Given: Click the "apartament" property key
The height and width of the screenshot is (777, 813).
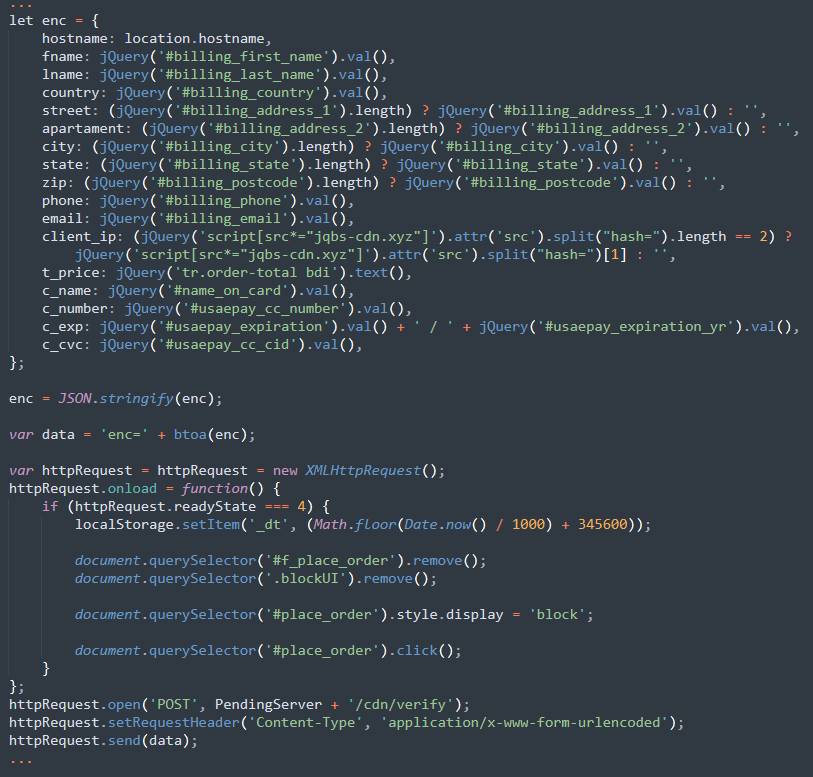Looking at the screenshot, I should 83,129.
